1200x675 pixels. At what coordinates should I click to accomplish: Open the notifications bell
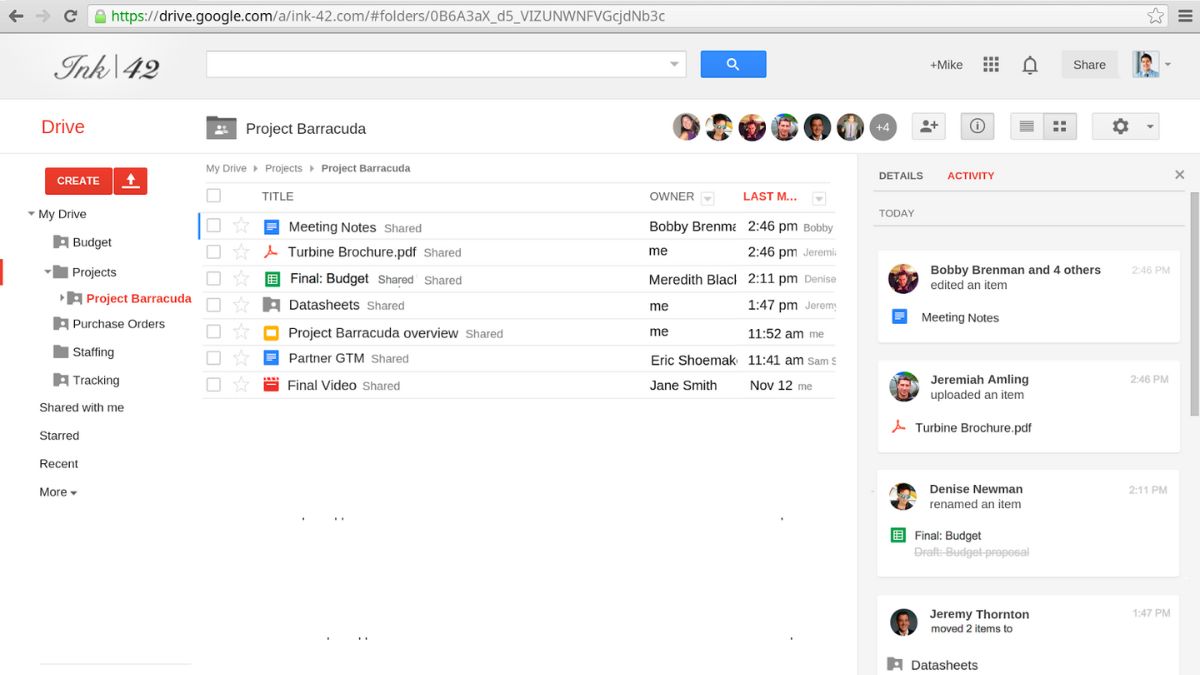click(1029, 65)
